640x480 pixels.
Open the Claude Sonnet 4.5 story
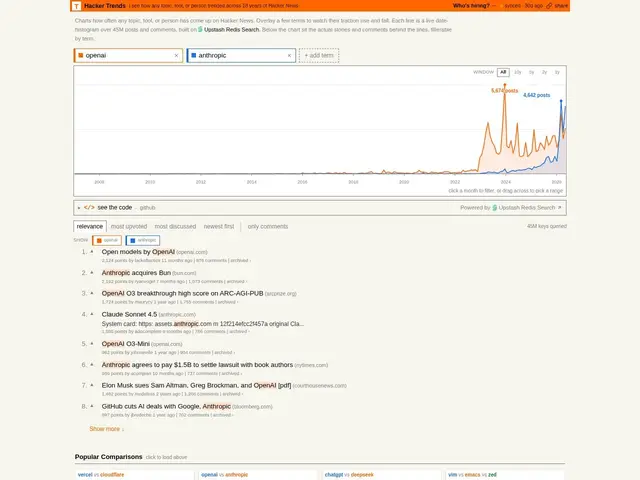[x=129, y=314]
